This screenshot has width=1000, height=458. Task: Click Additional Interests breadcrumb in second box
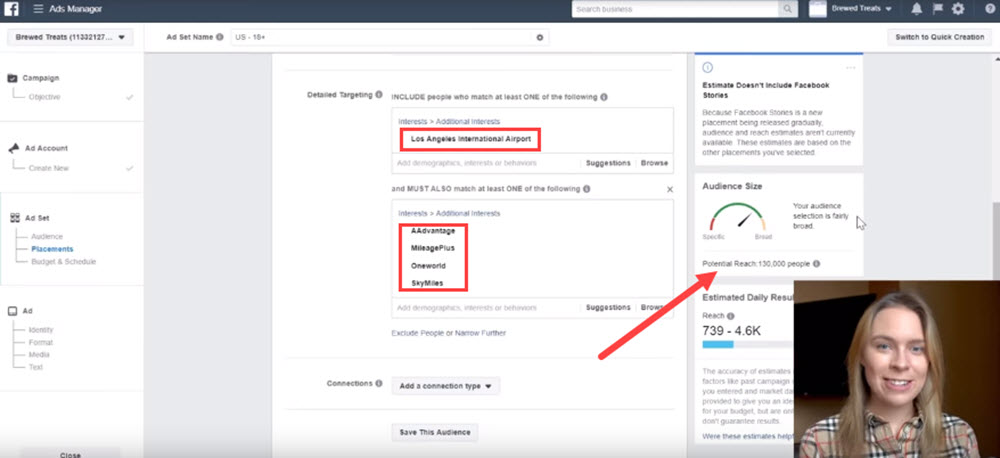click(468, 213)
